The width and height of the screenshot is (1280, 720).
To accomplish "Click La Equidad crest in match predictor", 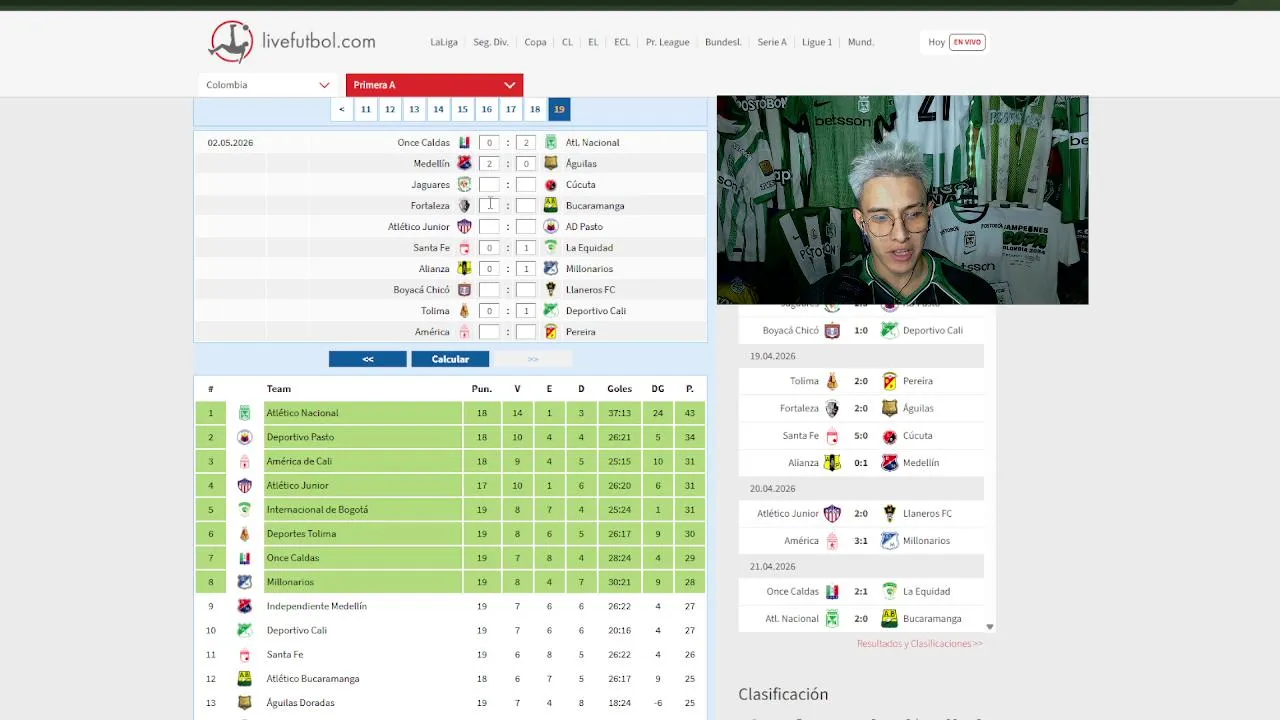I will [x=550, y=248].
